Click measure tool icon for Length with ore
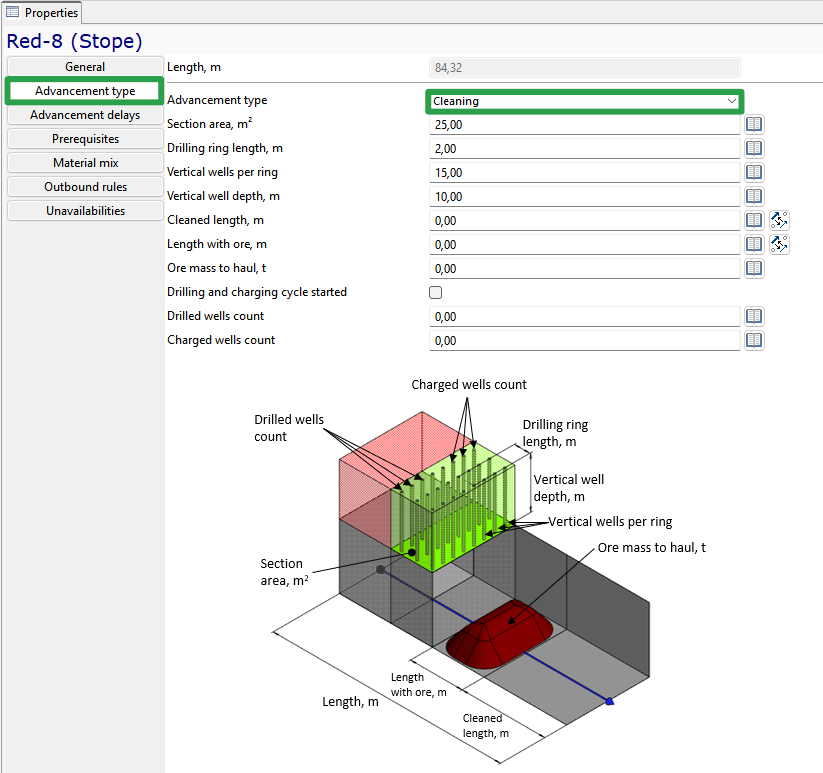 [779, 245]
